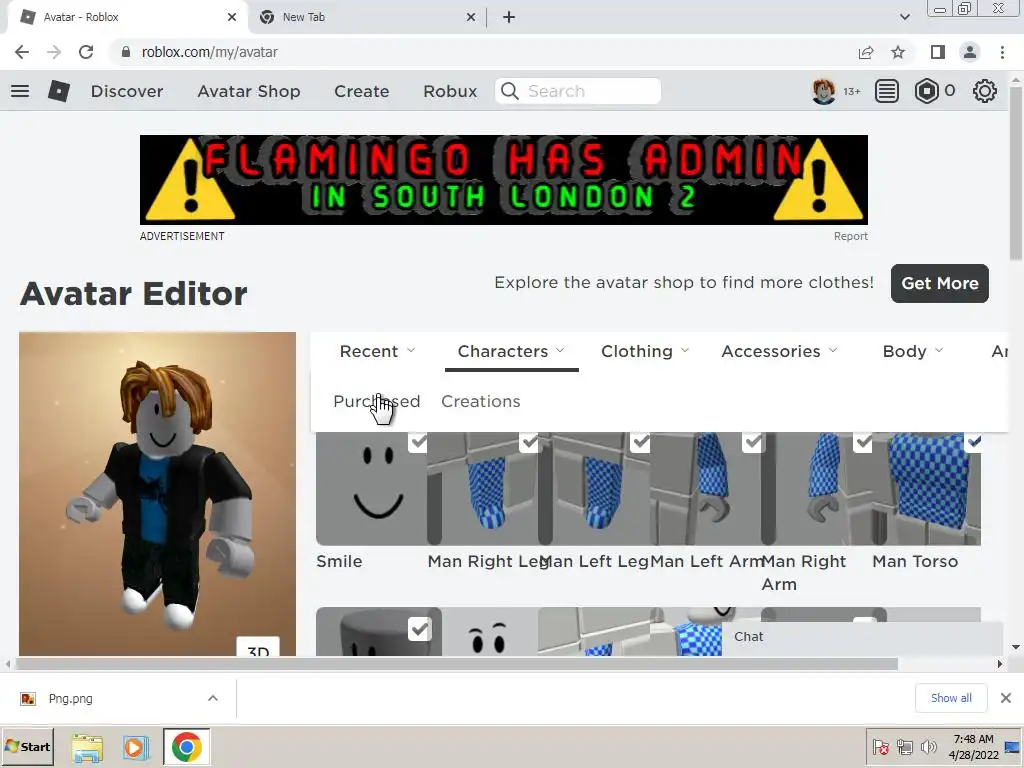Bookmark this page with the star icon
The height and width of the screenshot is (768, 1024).
click(x=898, y=52)
